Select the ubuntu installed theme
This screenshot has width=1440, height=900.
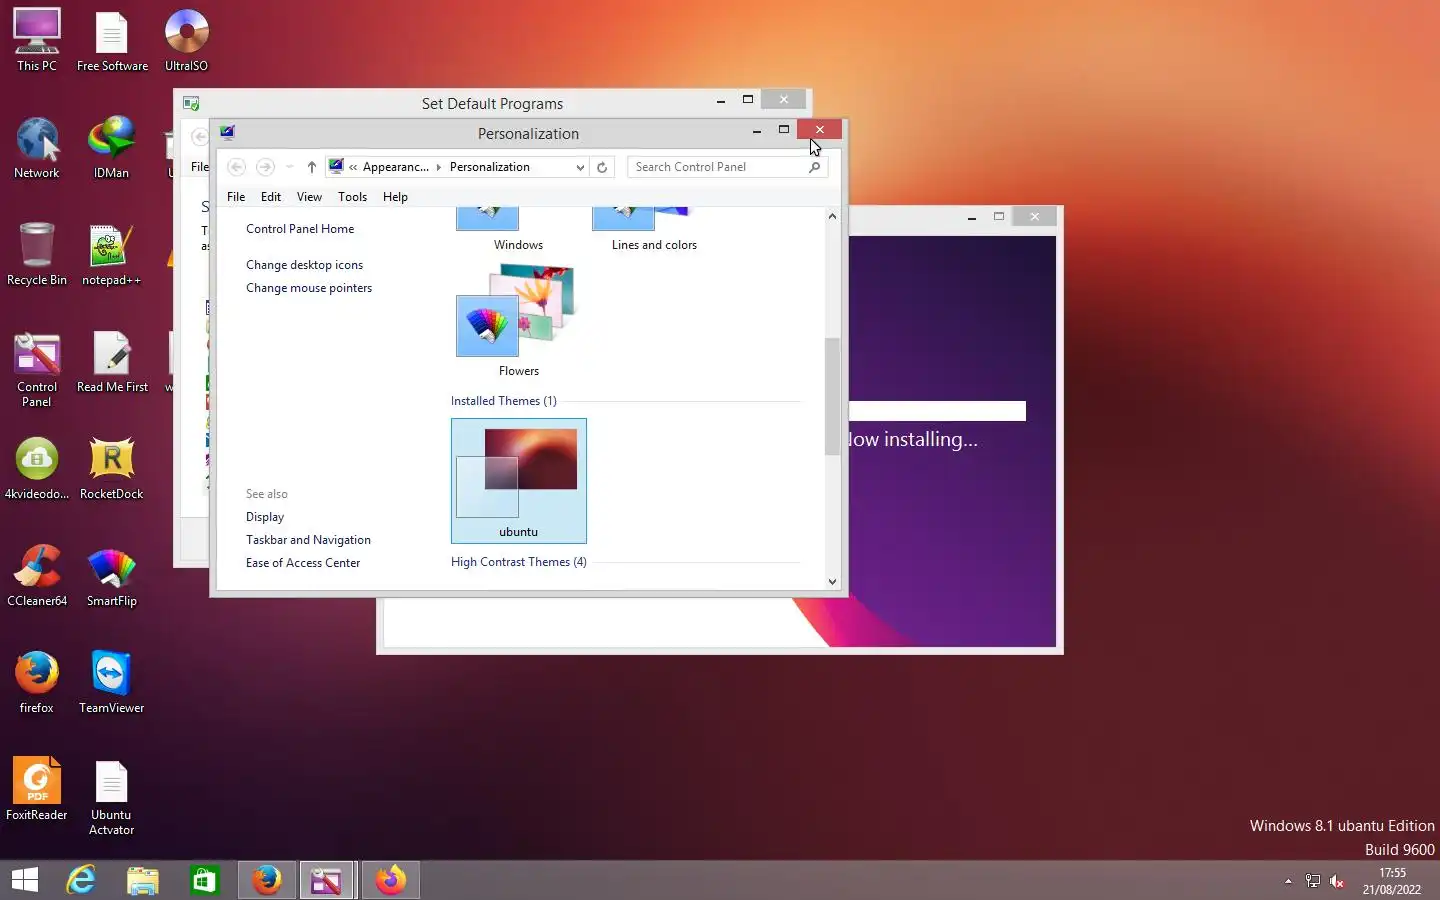tap(519, 481)
